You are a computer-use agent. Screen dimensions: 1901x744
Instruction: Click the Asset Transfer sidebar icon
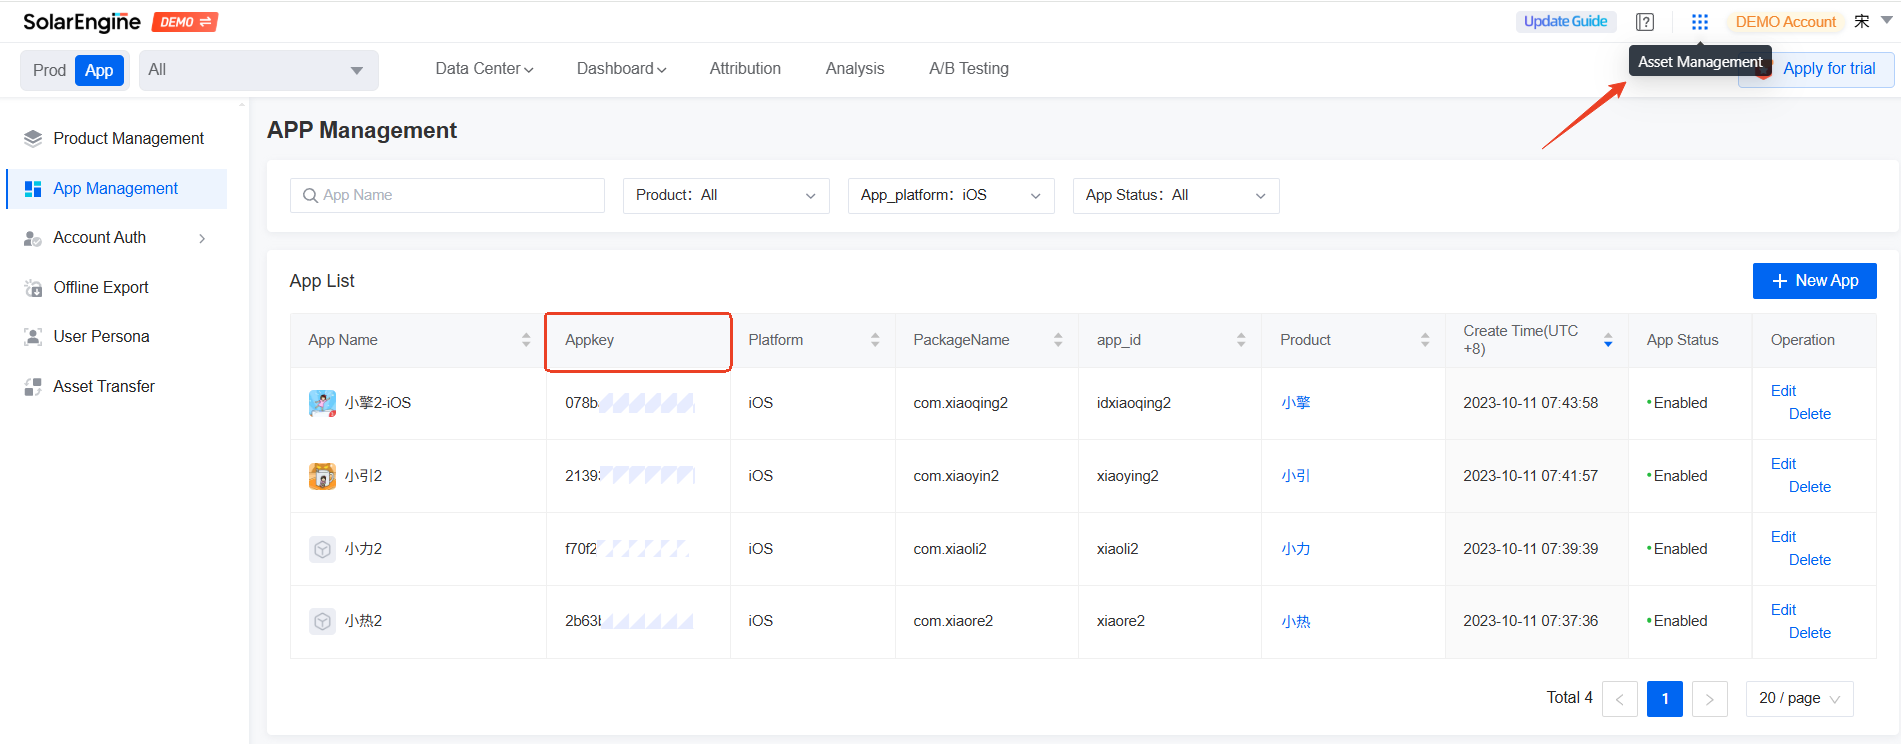click(33, 387)
